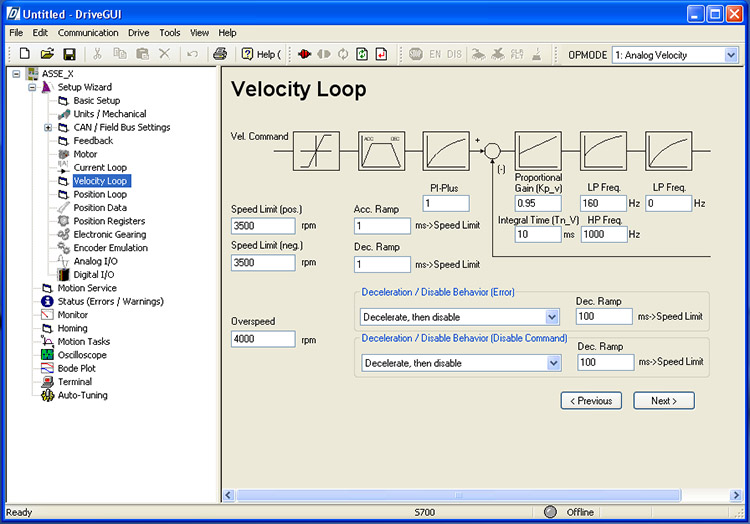This screenshot has width=750, height=524.
Task: Click the Next button
Action: (664, 401)
